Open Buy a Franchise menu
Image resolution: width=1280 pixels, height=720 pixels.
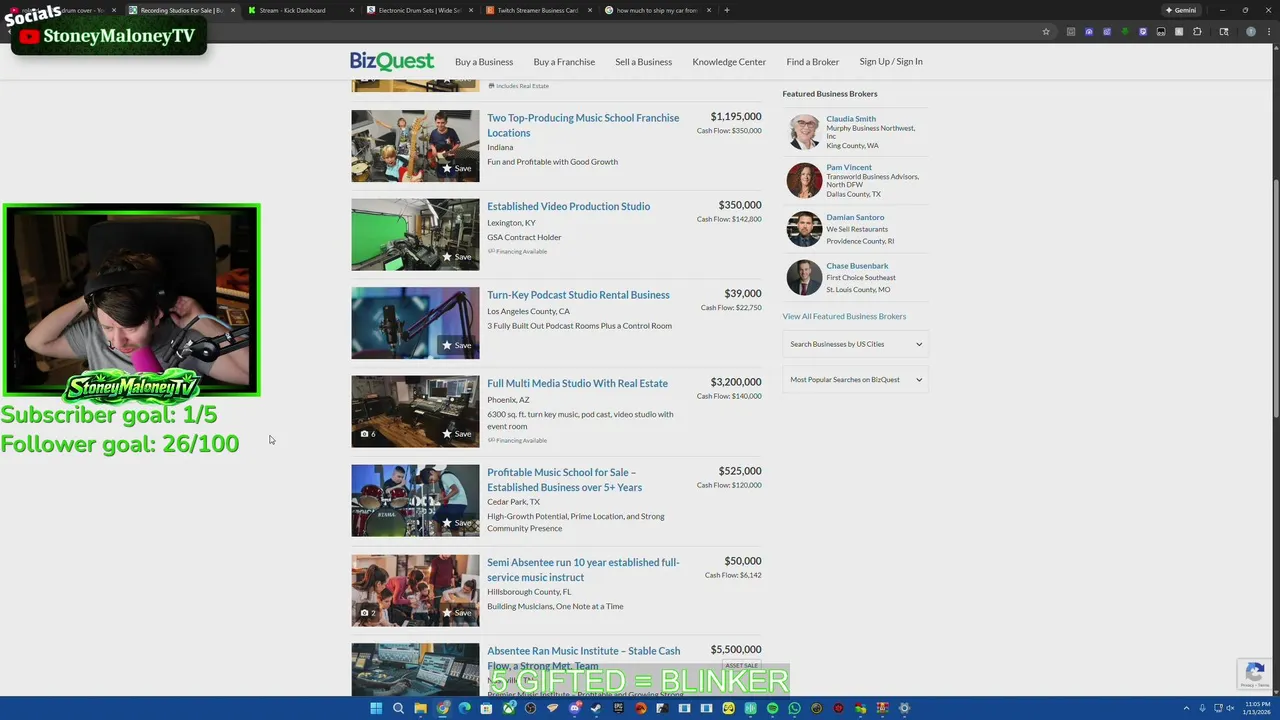pos(564,62)
